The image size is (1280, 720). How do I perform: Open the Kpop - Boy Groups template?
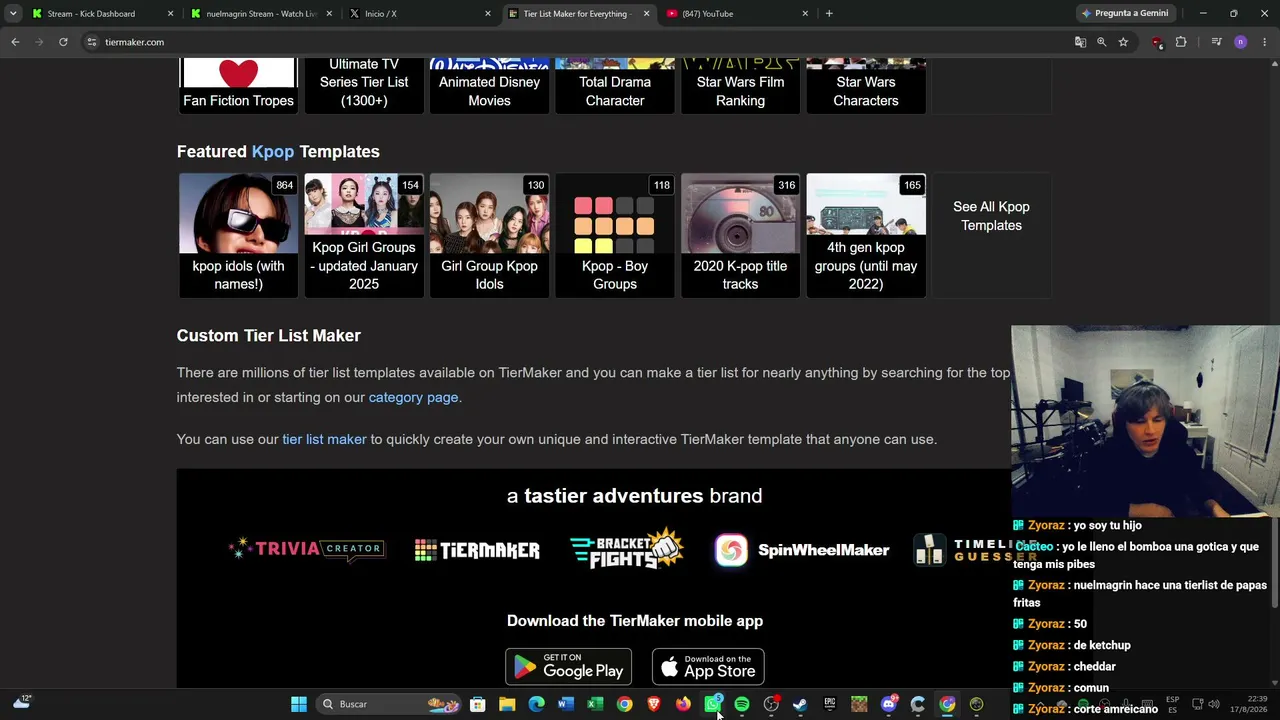(615, 235)
